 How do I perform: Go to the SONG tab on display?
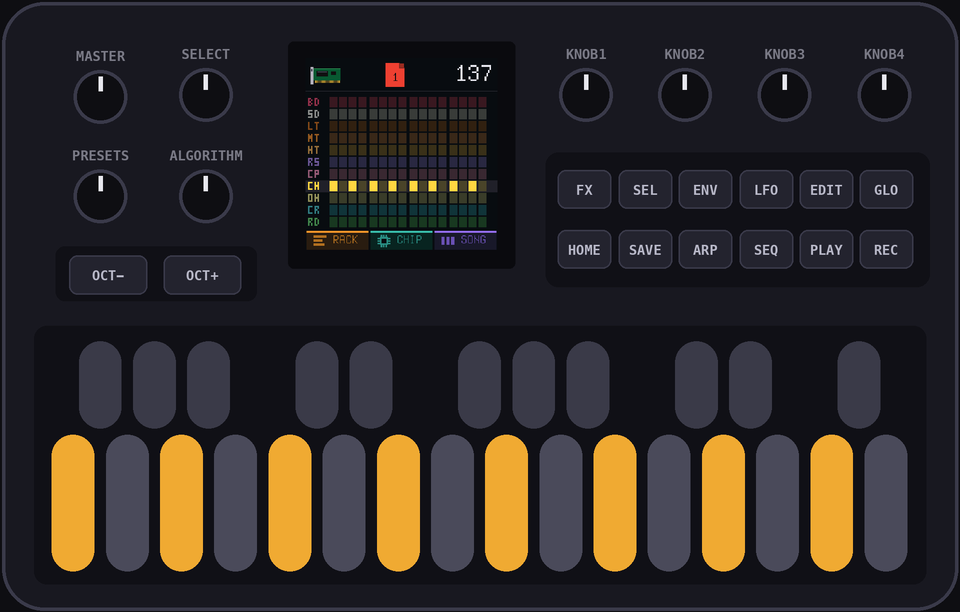click(x=465, y=240)
